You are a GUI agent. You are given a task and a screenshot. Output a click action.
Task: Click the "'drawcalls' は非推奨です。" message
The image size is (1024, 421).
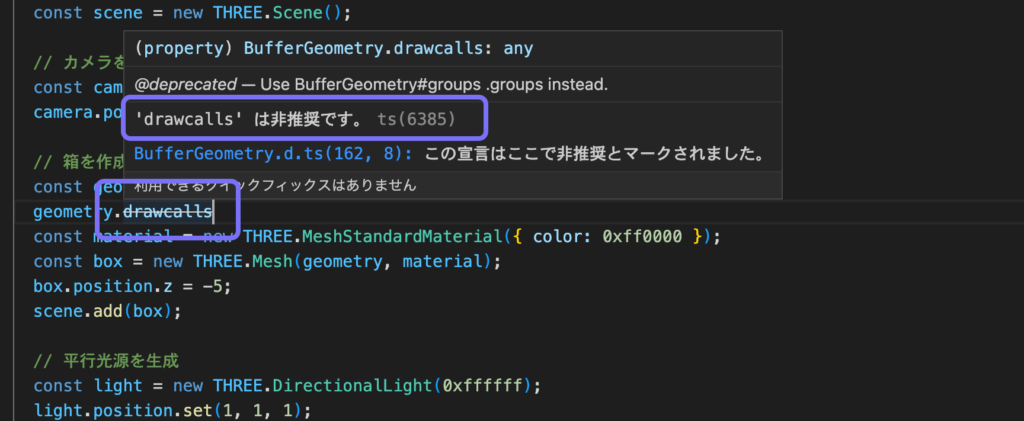point(251,119)
